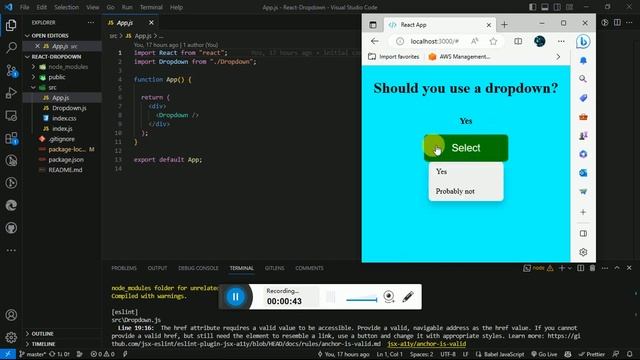640x360 pixels.
Task: Open Edge sidebar settings gear
Action: coord(583,252)
